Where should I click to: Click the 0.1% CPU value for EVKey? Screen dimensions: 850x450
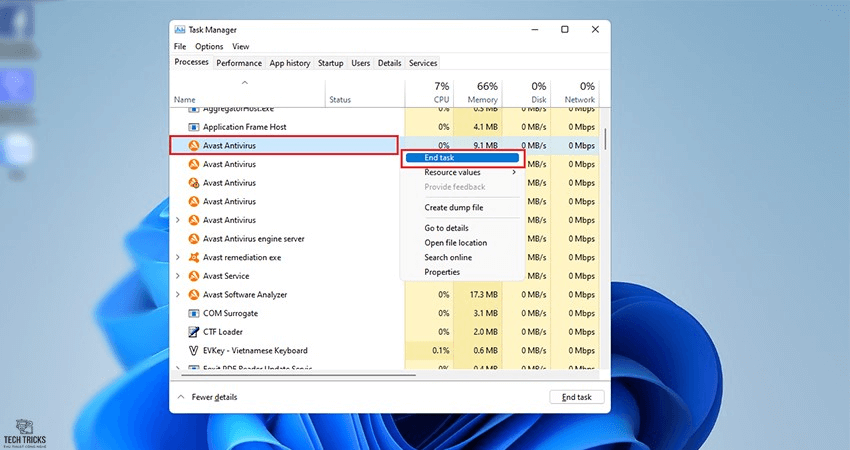pyautogui.click(x=441, y=351)
